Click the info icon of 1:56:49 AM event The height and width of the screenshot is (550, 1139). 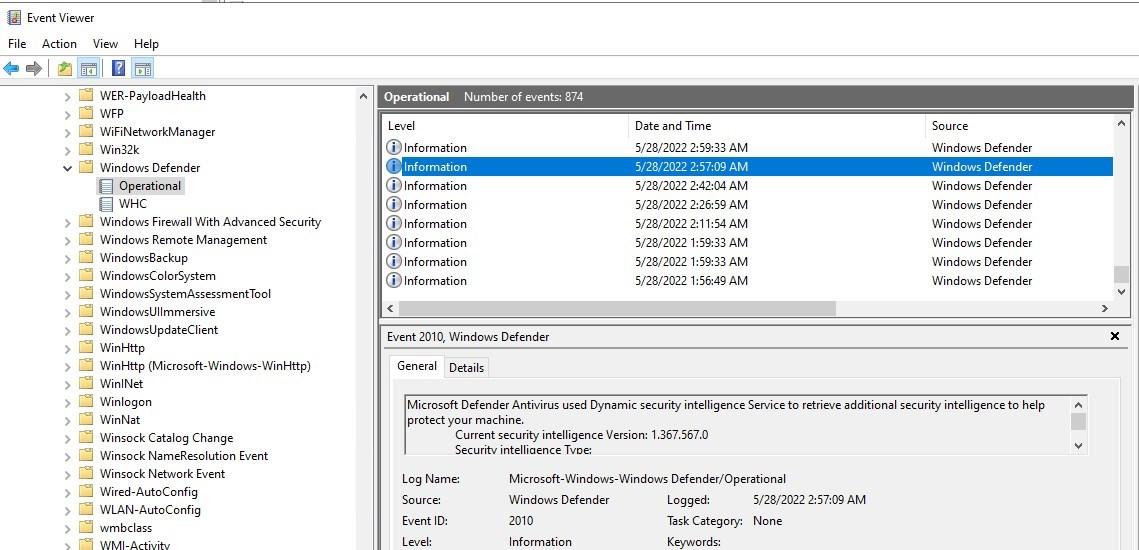394,280
